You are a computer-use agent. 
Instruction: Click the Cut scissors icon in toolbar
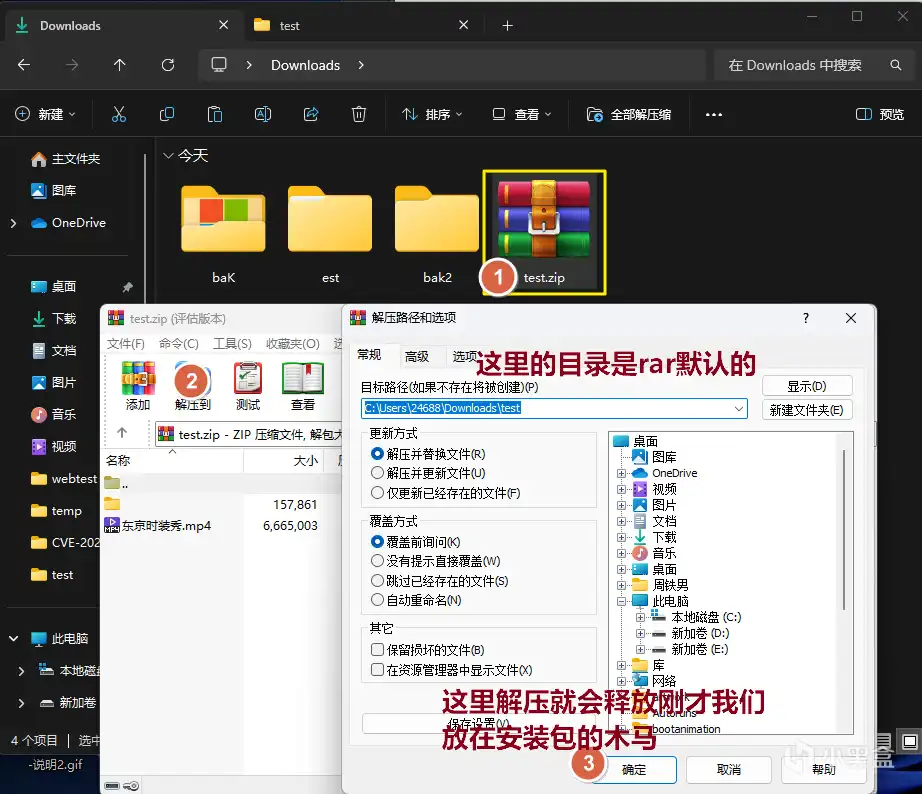tap(119, 114)
